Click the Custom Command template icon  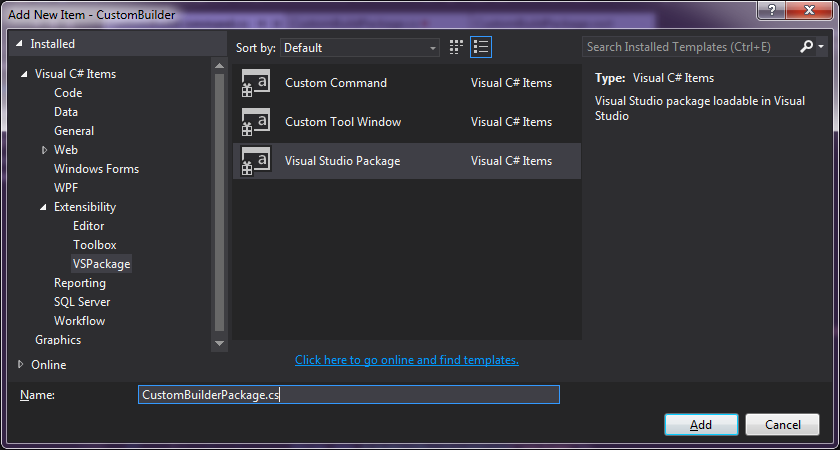coord(256,83)
